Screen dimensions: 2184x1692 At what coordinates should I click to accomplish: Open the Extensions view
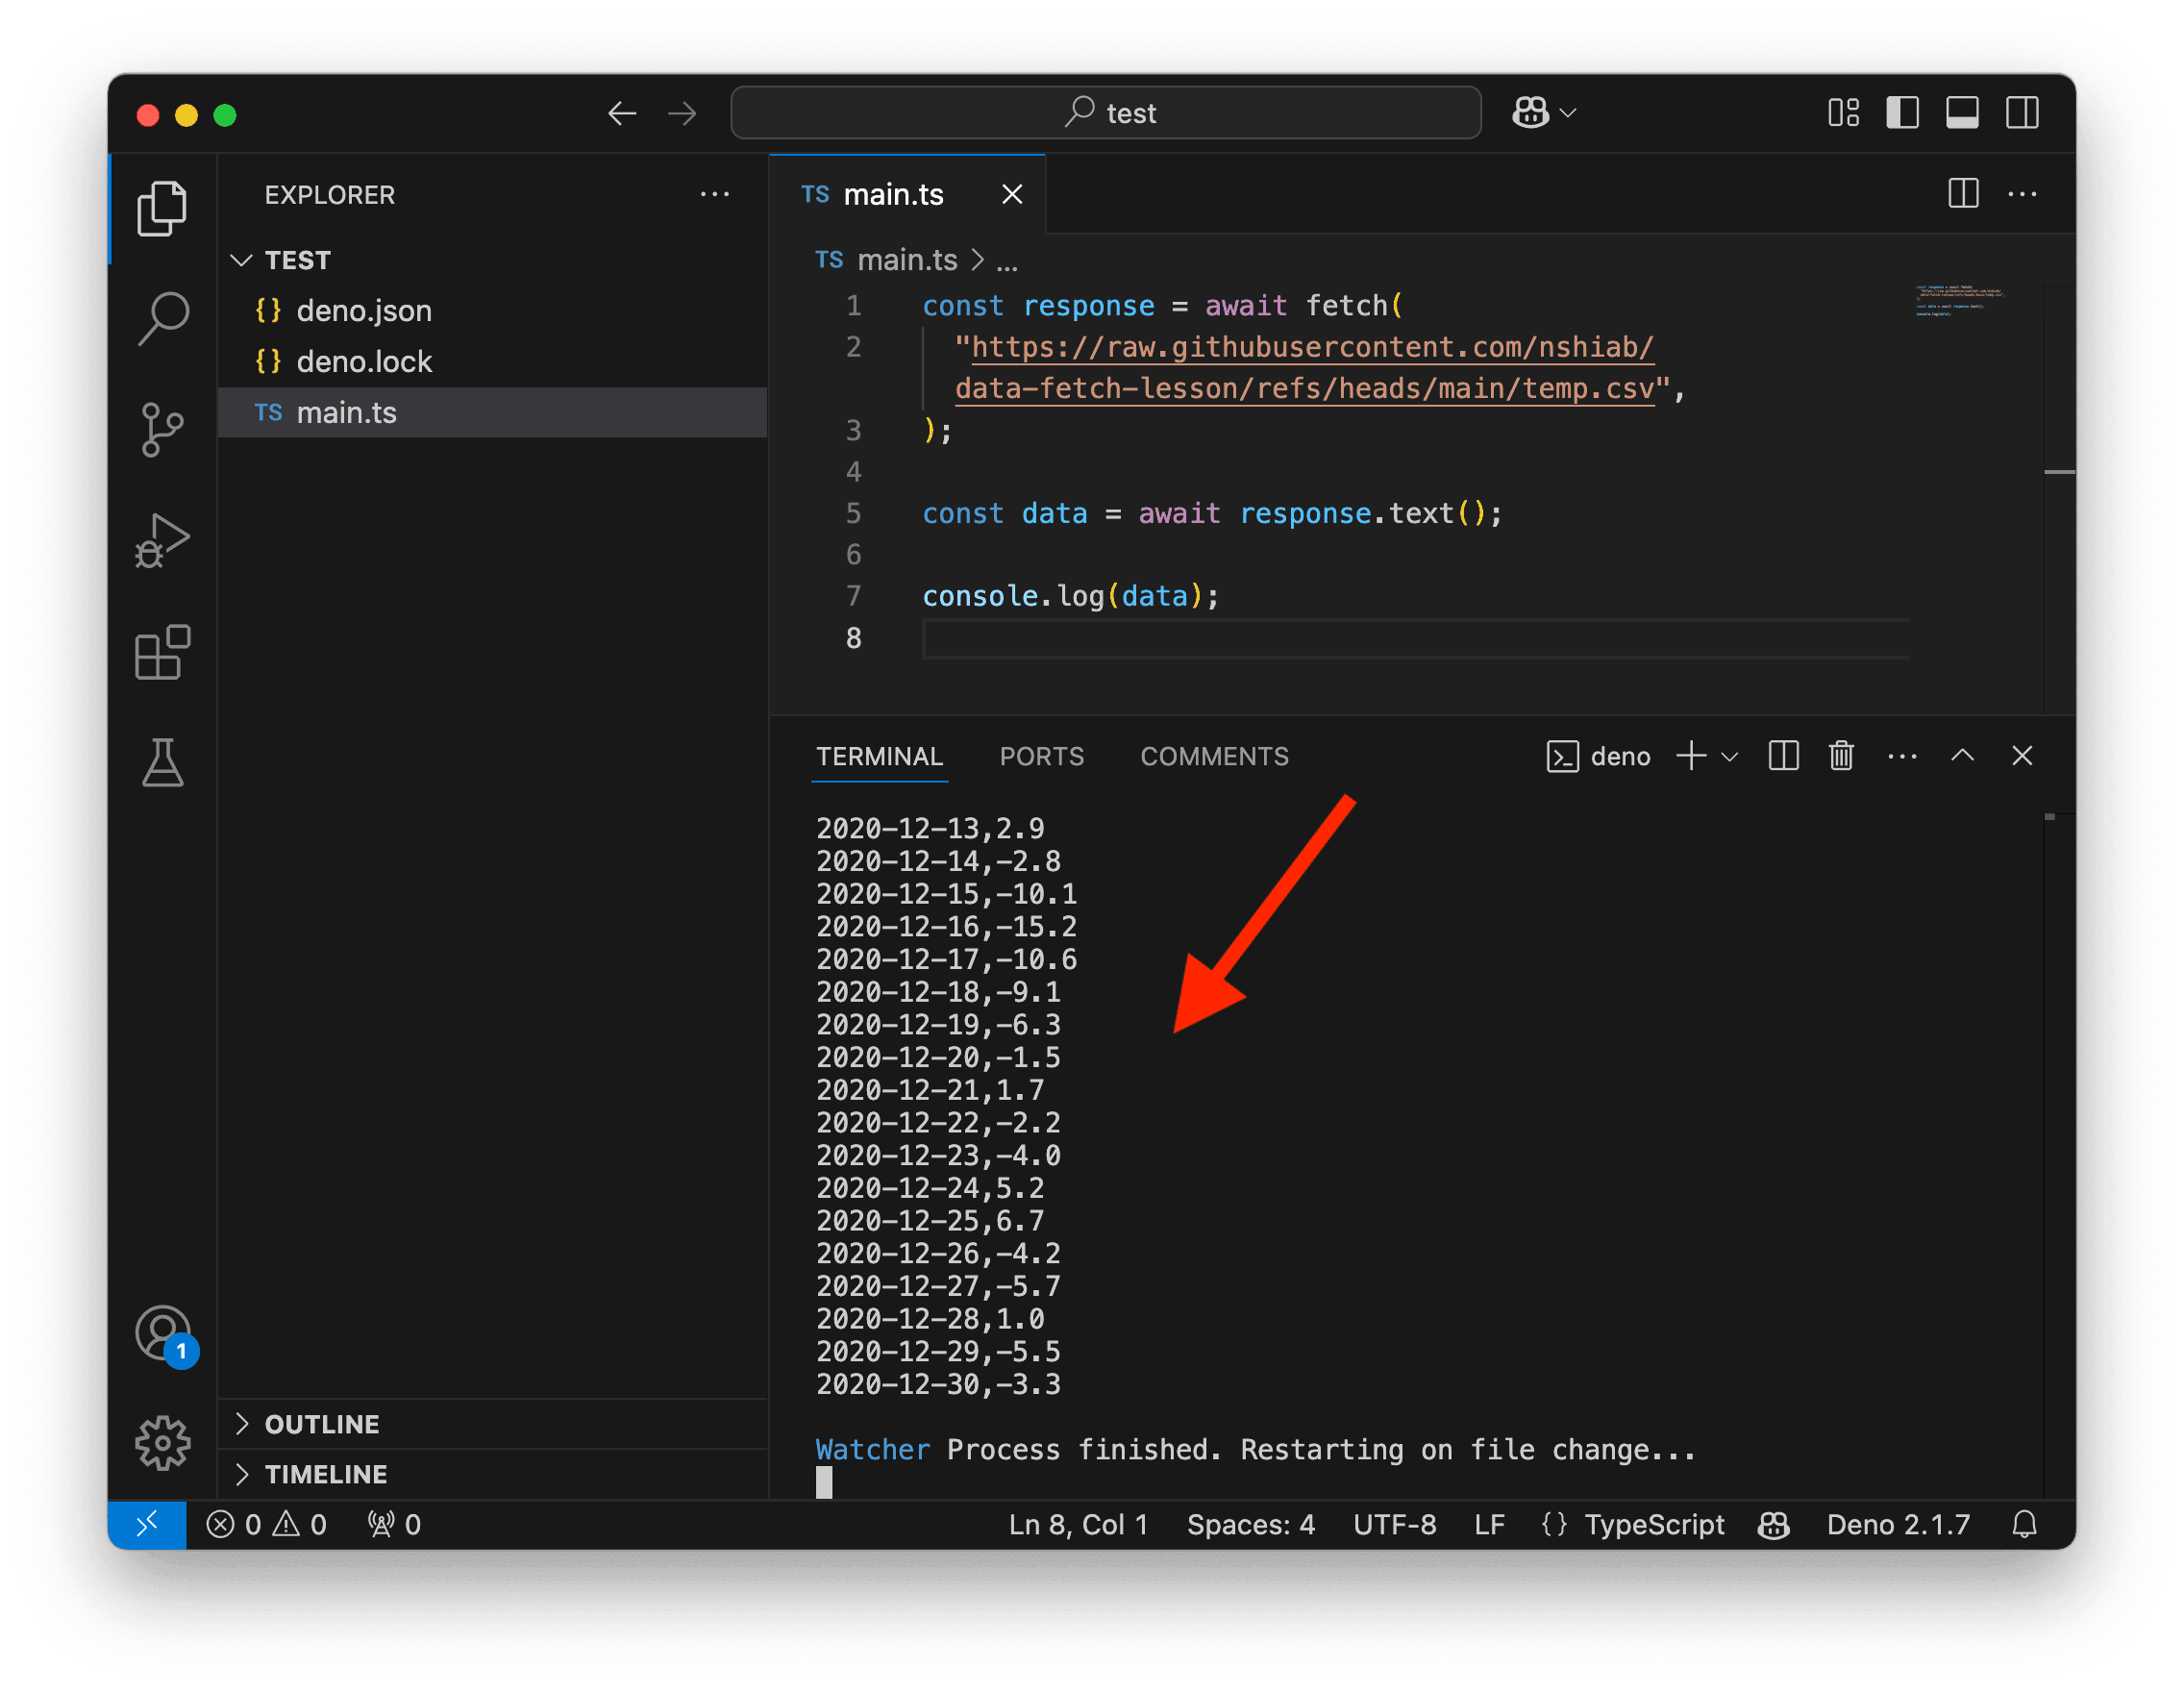(162, 652)
